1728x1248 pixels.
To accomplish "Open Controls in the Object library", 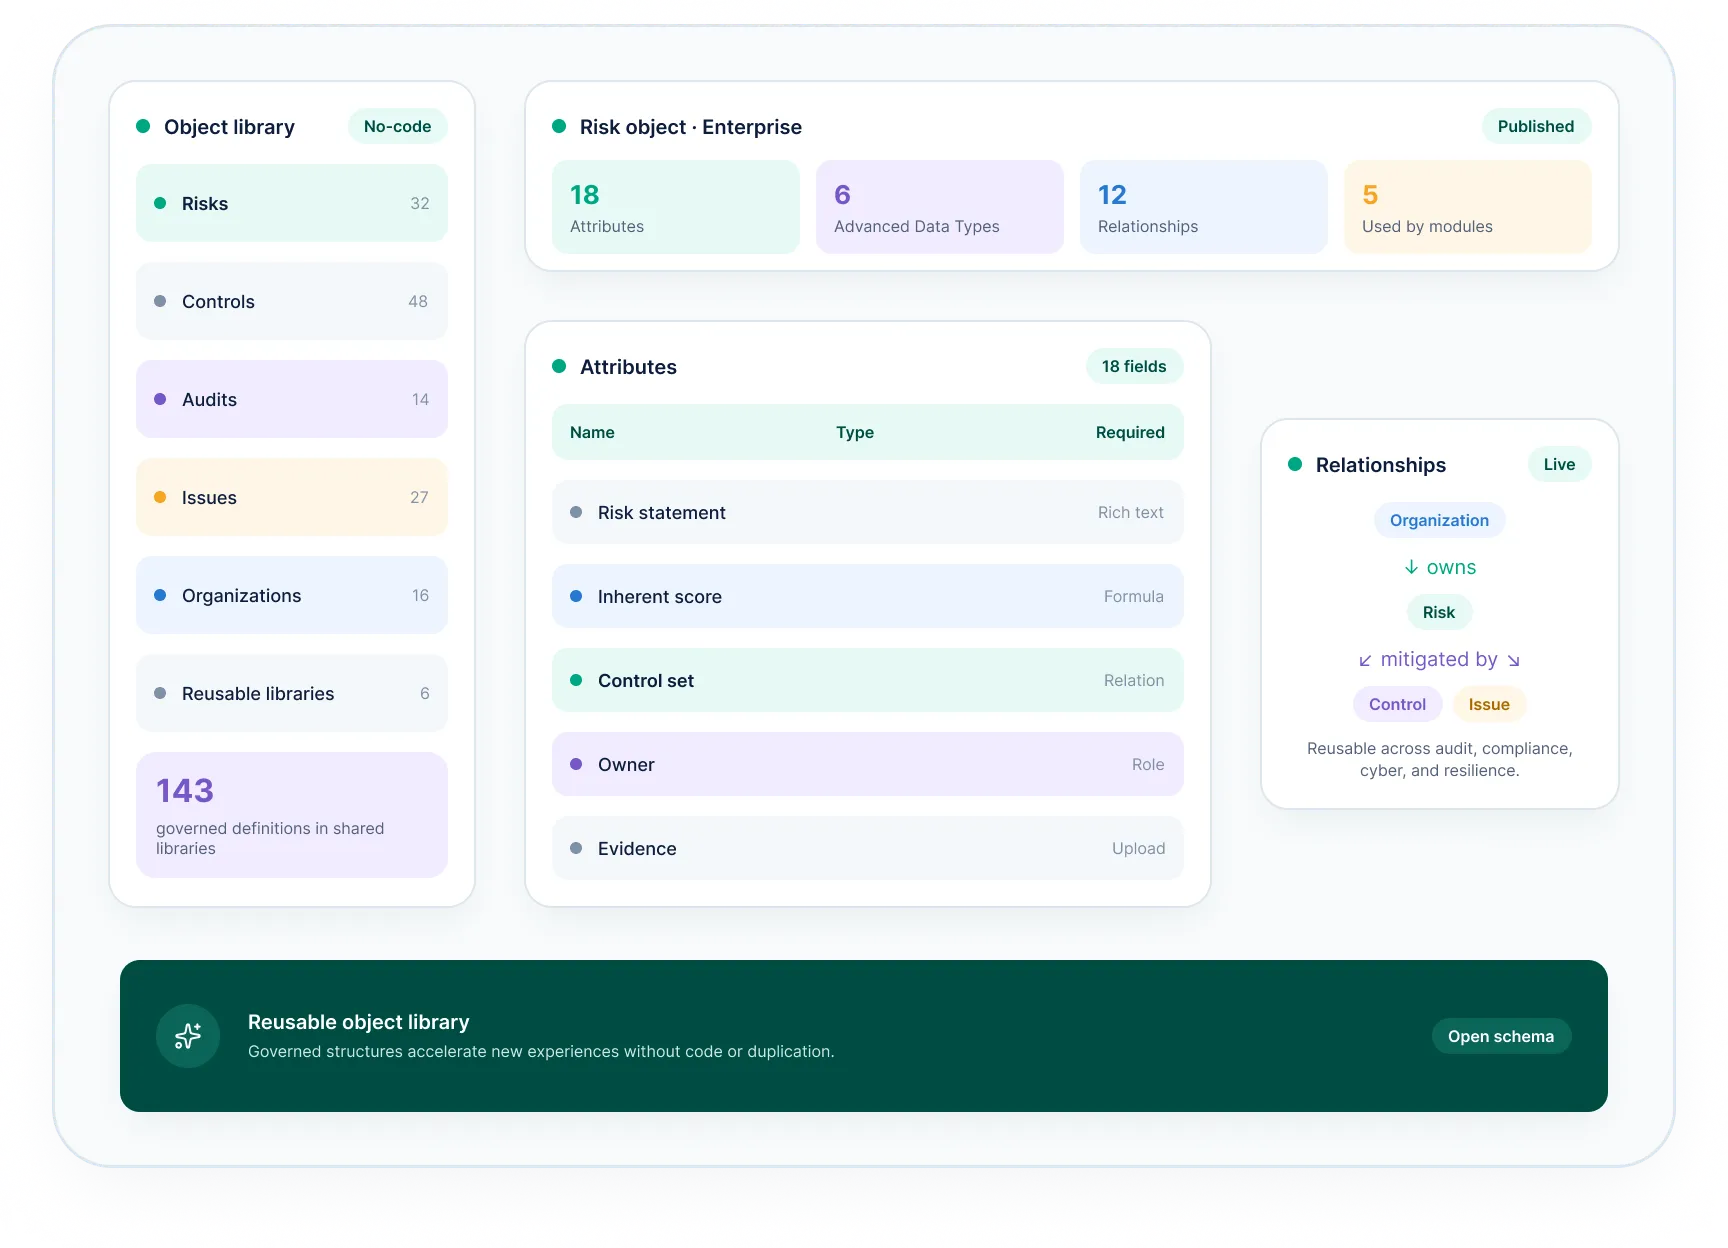I will pos(292,301).
